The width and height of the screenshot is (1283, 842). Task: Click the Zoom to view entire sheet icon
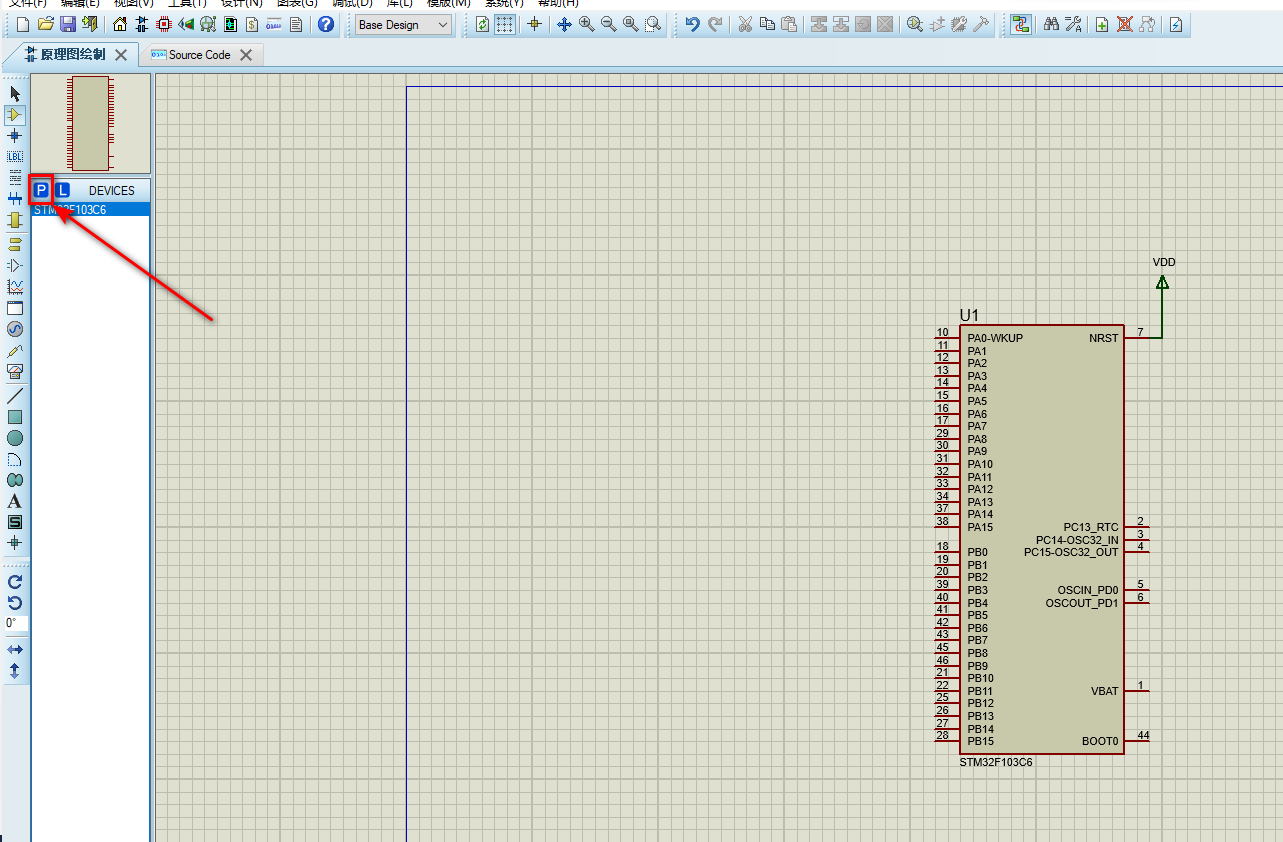tap(630, 24)
